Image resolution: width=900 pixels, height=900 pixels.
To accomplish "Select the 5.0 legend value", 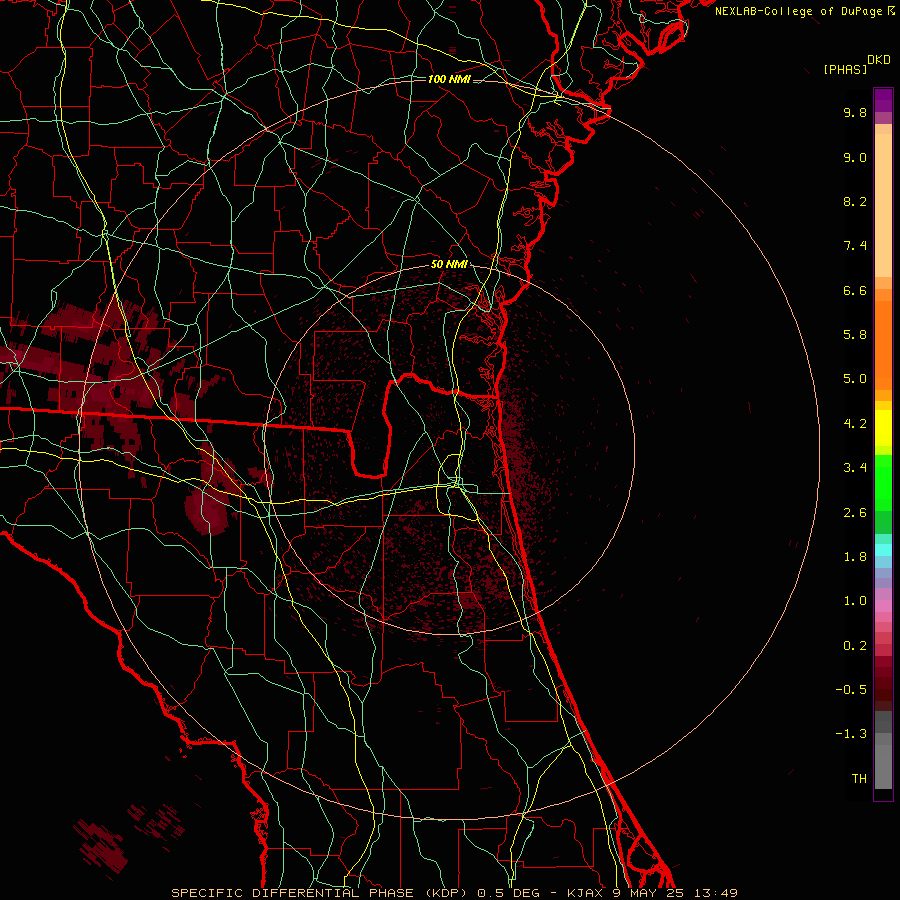I will 855,379.
